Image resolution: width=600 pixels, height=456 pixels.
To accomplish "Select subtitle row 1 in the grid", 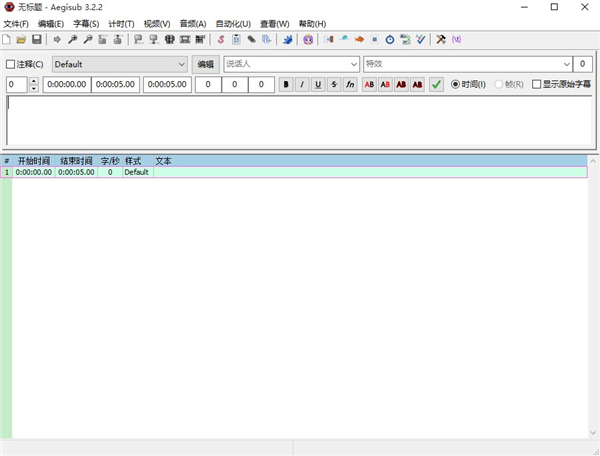I will point(294,172).
